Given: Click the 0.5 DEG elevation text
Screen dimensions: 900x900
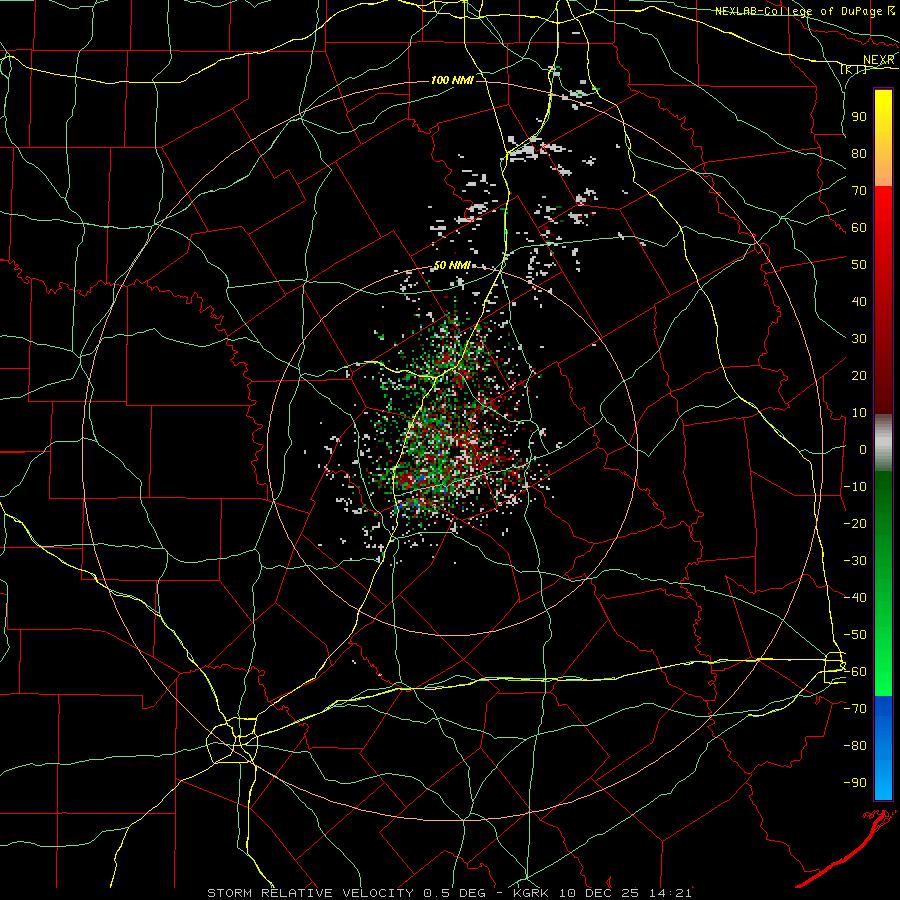Looking at the screenshot, I should [x=454, y=893].
